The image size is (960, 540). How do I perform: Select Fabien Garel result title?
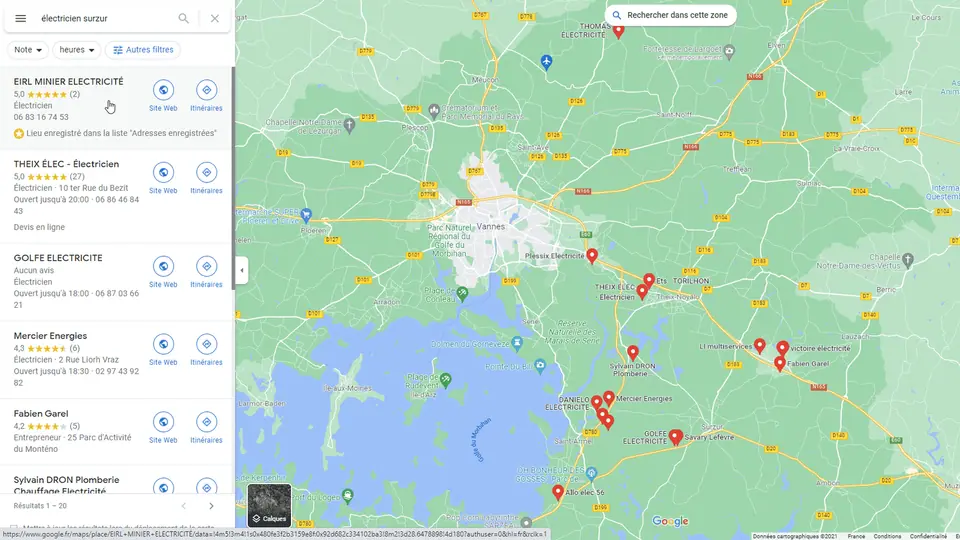click(41, 413)
